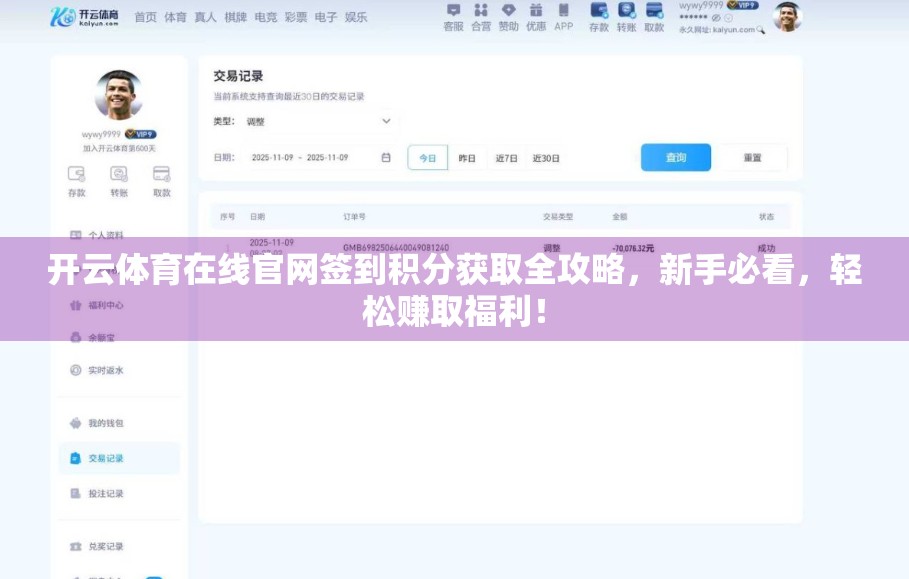This screenshot has width=909, height=579.
Task: Open the 优惠 promotions icon
Action: (x=535, y=17)
